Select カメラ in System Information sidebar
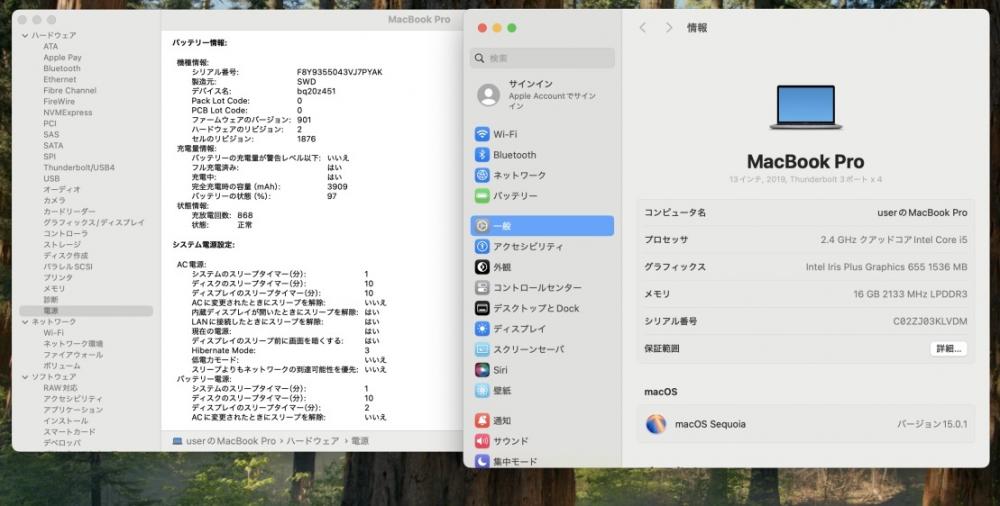 pos(54,200)
